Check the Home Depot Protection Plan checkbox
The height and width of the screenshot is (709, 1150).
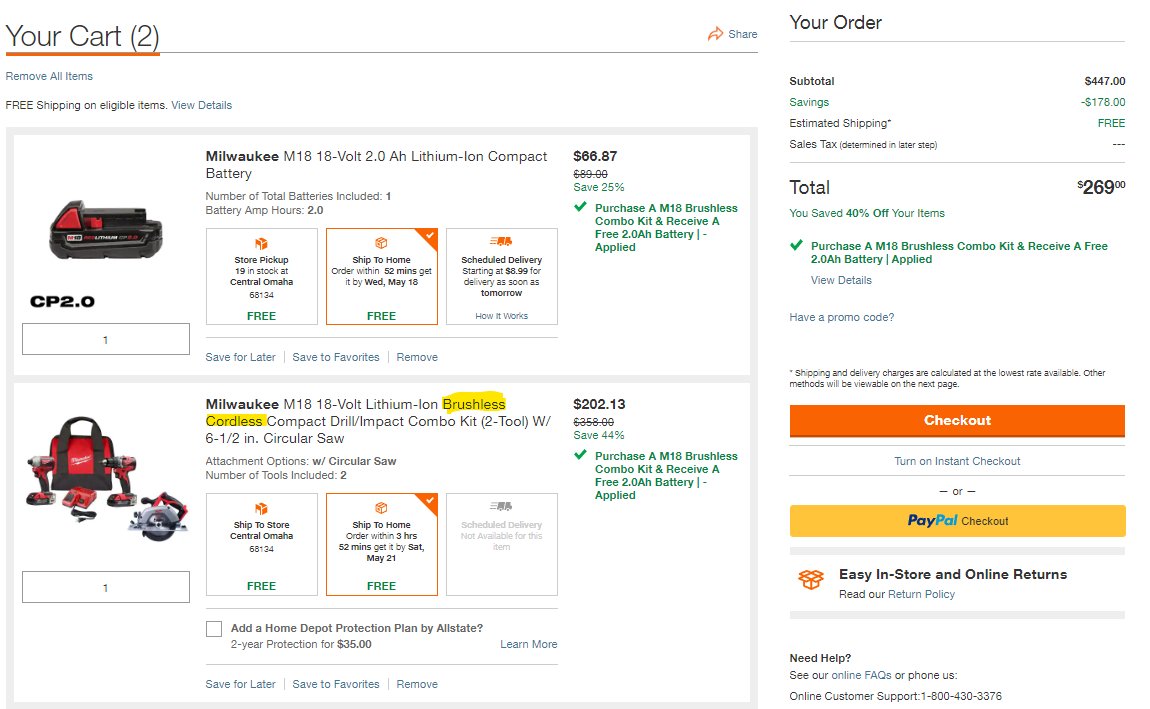pyautogui.click(x=214, y=629)
